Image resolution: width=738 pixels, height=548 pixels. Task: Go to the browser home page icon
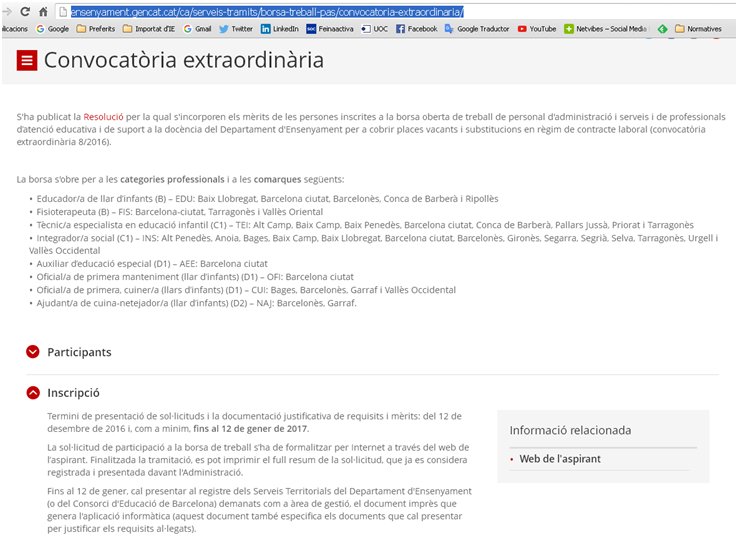[43, 12]
